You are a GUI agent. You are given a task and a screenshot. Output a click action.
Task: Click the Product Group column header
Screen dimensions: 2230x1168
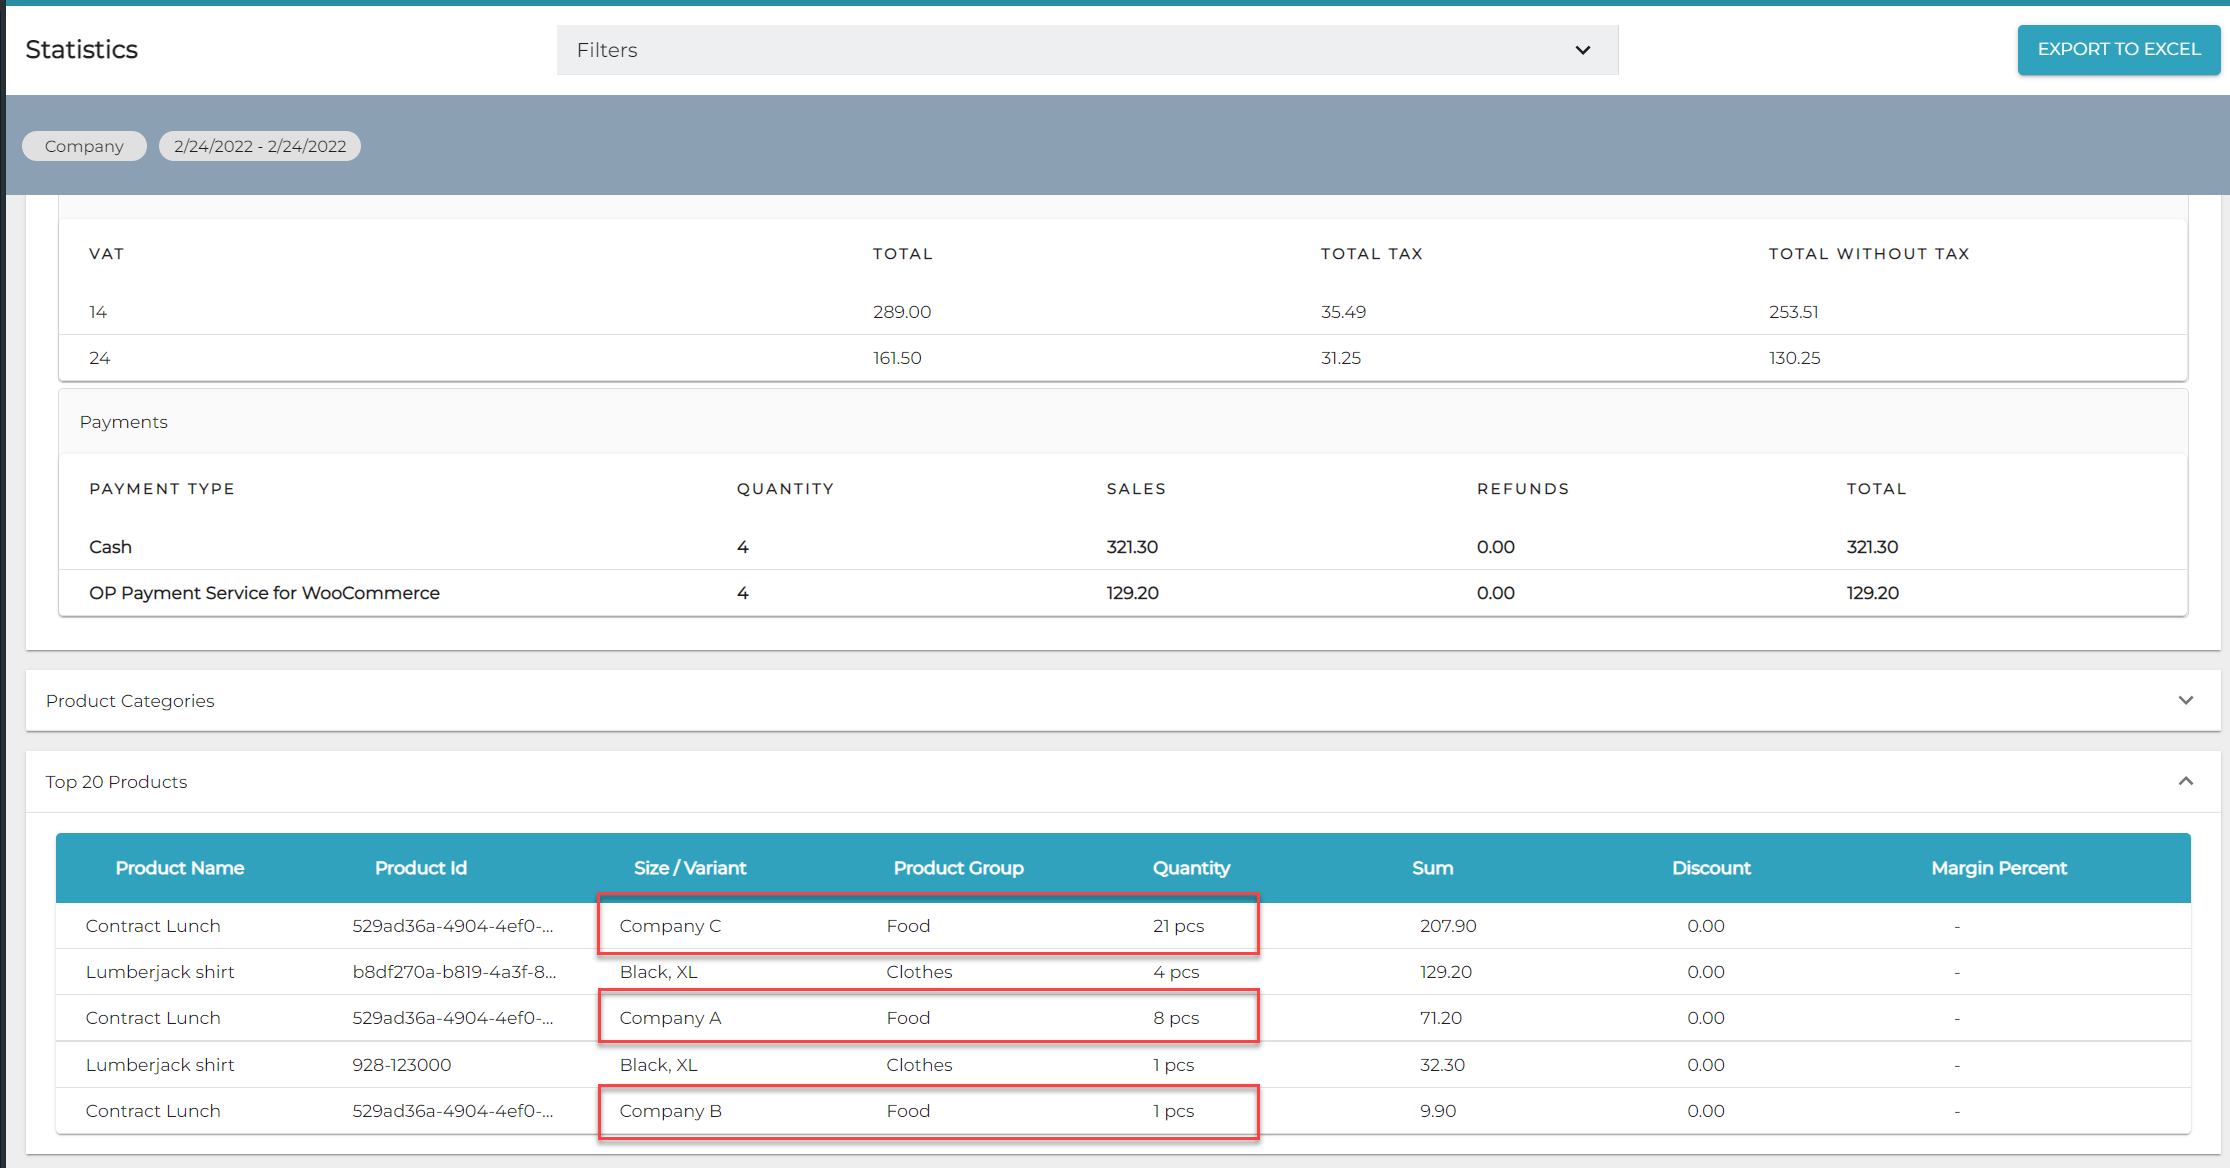[x=958, y=868]
